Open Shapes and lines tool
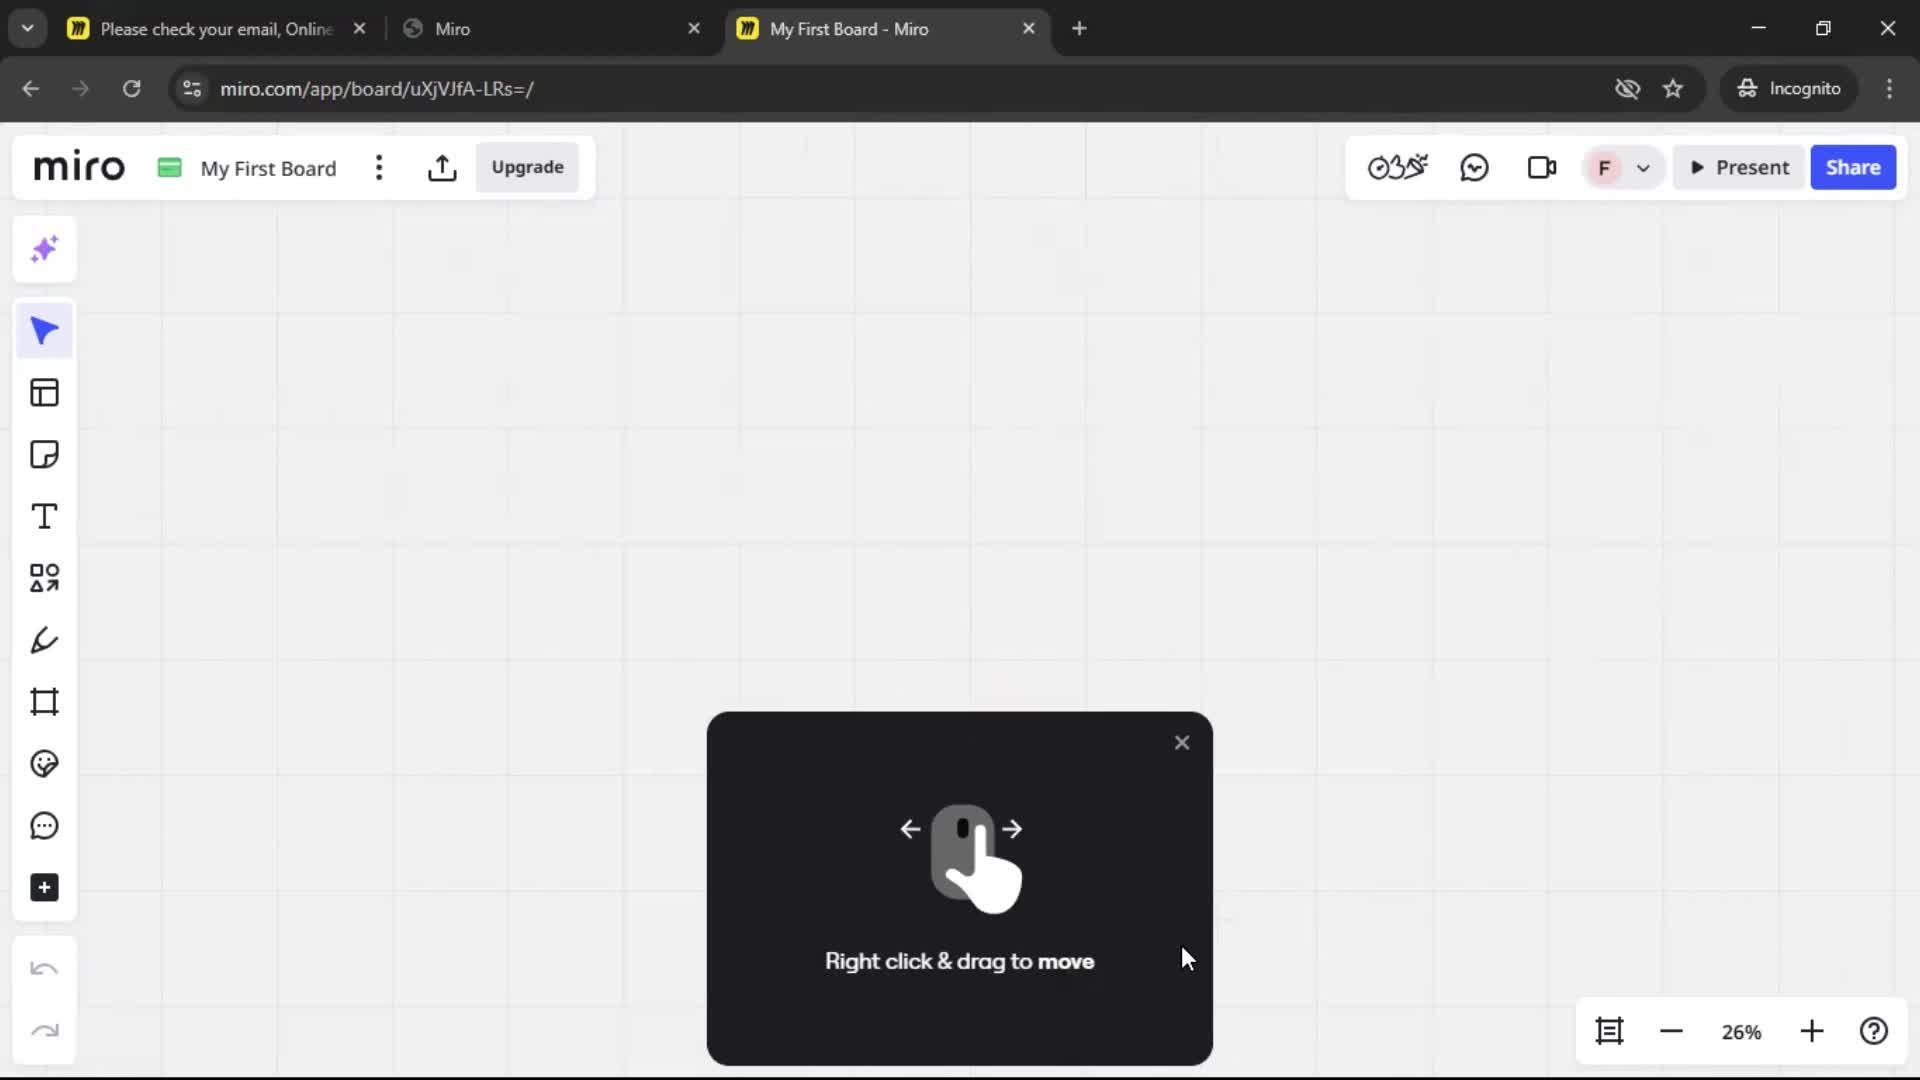 pos(44,578)
